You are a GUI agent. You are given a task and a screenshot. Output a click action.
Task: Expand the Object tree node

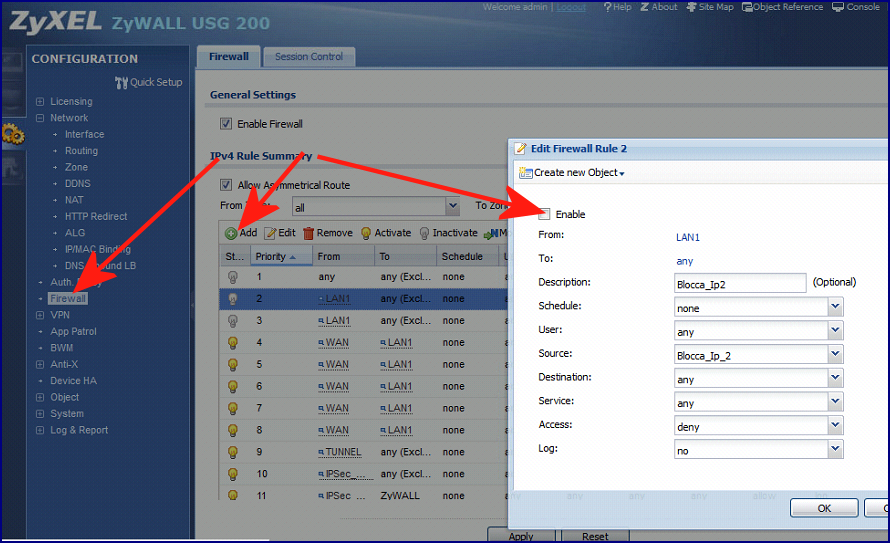40,397
